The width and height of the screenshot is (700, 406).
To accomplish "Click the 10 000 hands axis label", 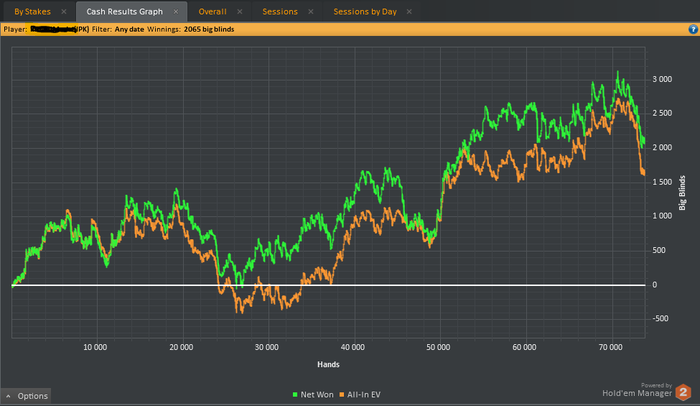I will point(95,347).
